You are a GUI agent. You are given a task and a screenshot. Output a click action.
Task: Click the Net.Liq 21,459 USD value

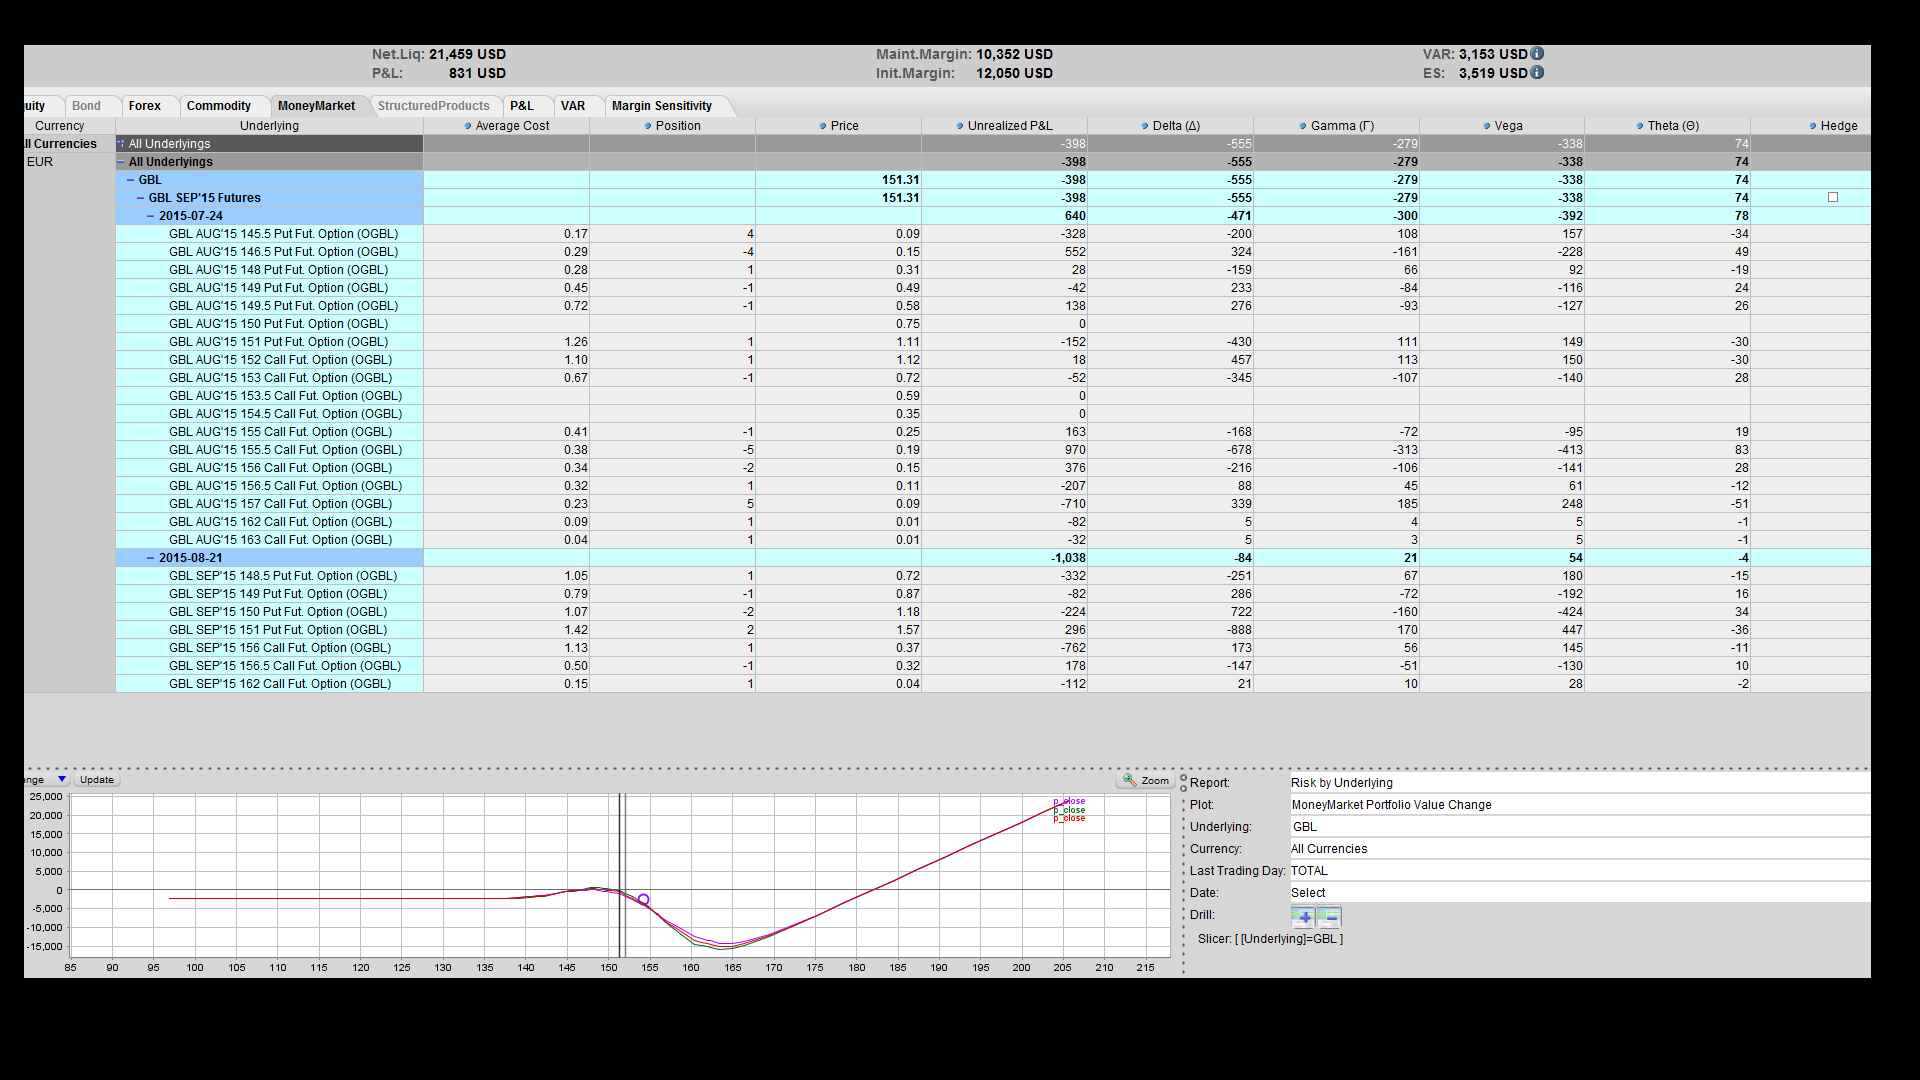click(x=467, y=55)
